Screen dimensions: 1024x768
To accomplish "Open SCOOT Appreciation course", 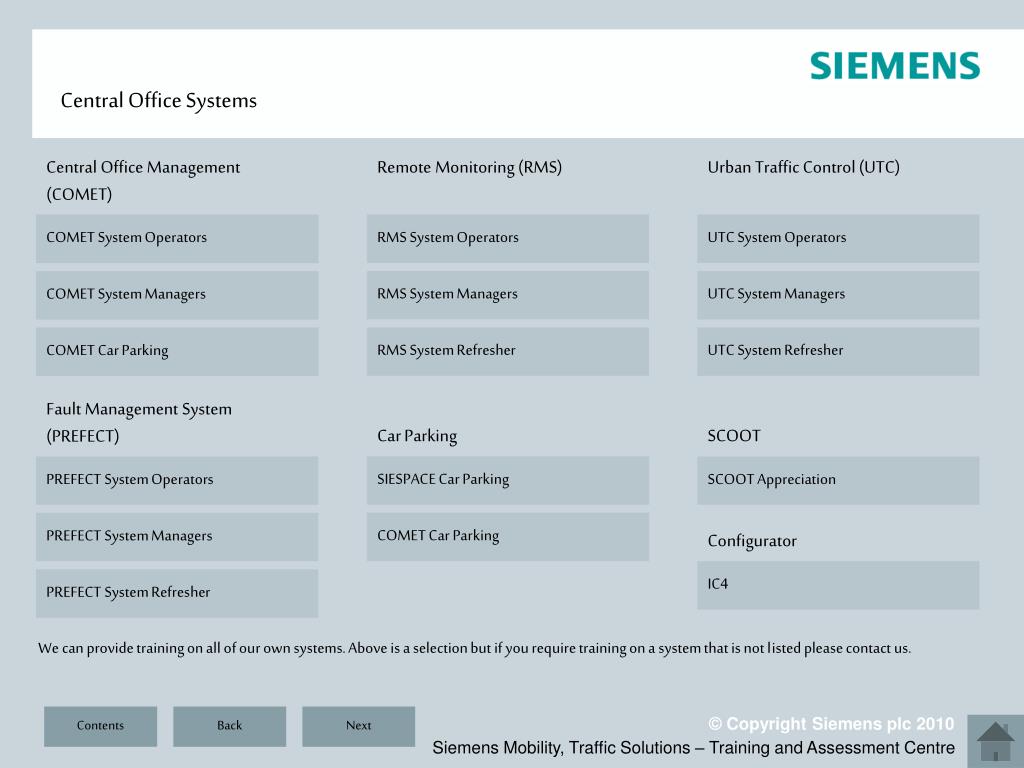I will [838, 480].
